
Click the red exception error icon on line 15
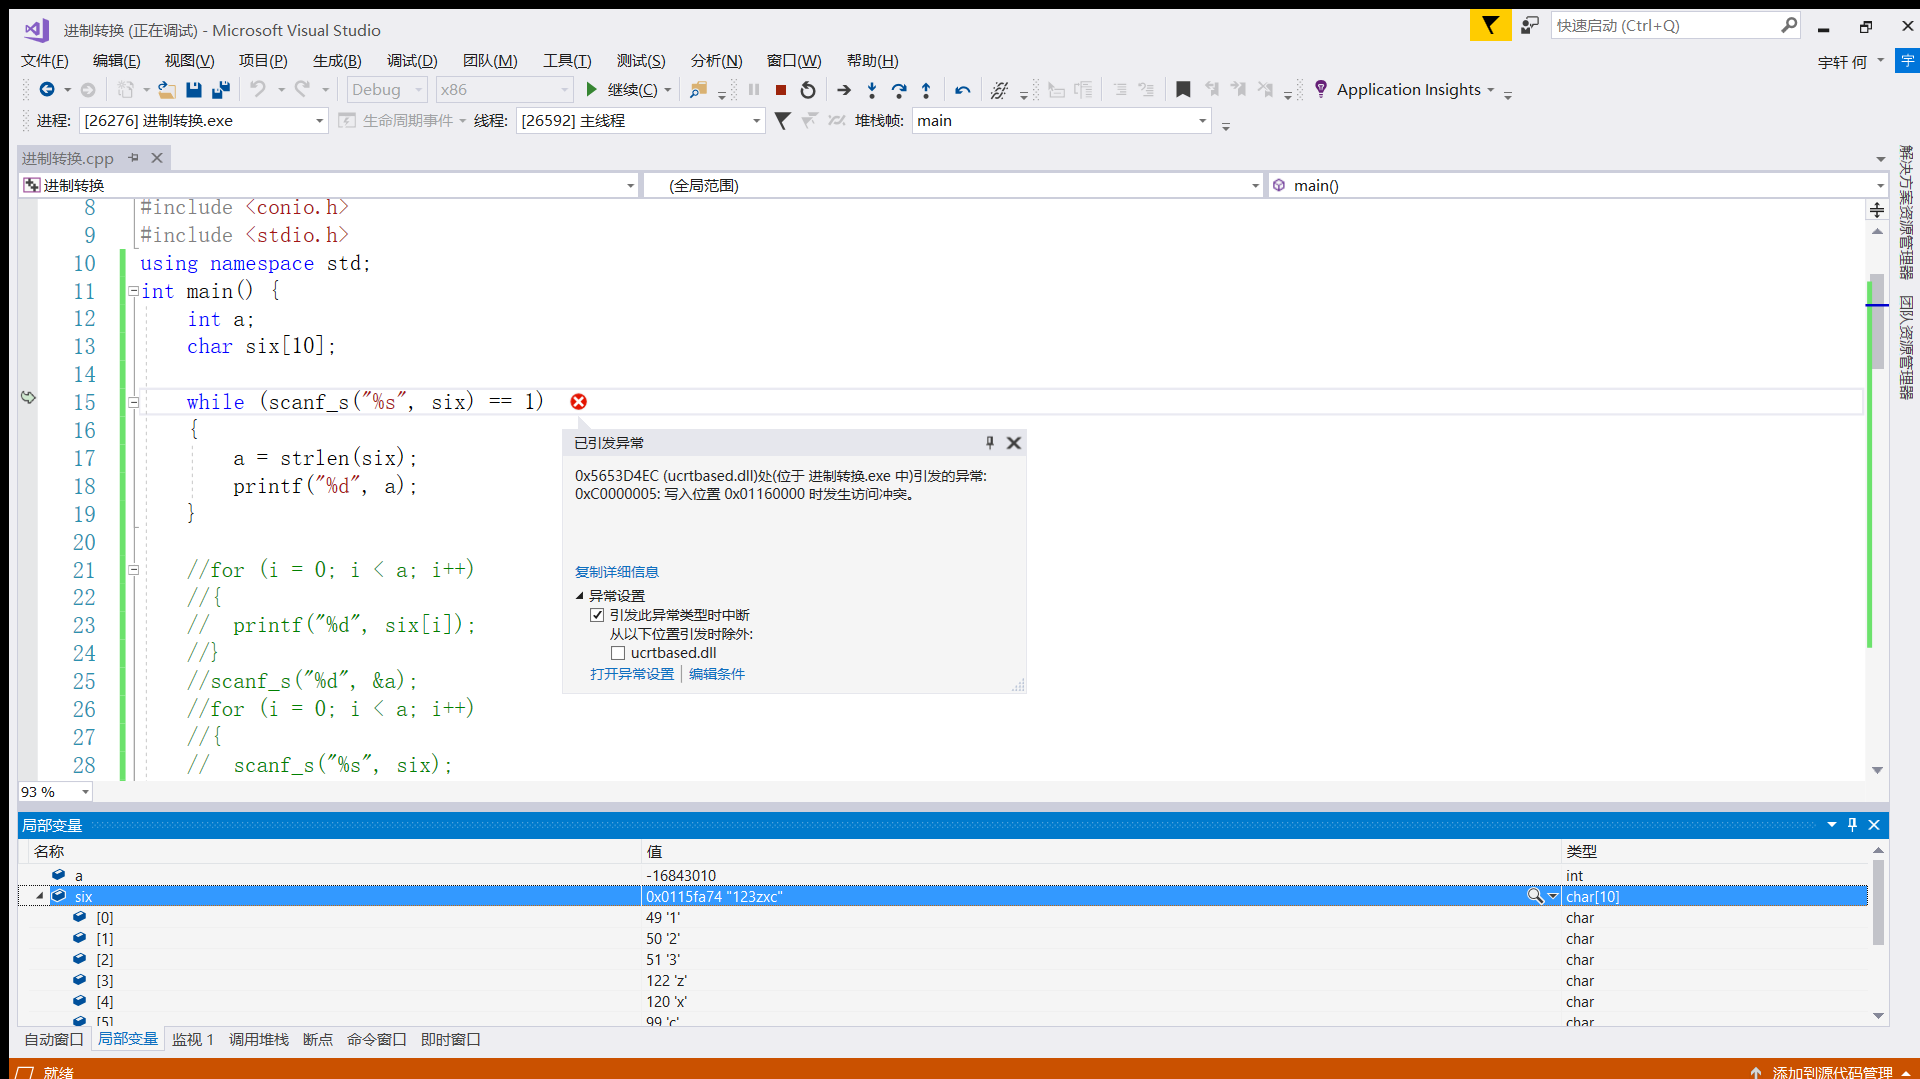579,402
